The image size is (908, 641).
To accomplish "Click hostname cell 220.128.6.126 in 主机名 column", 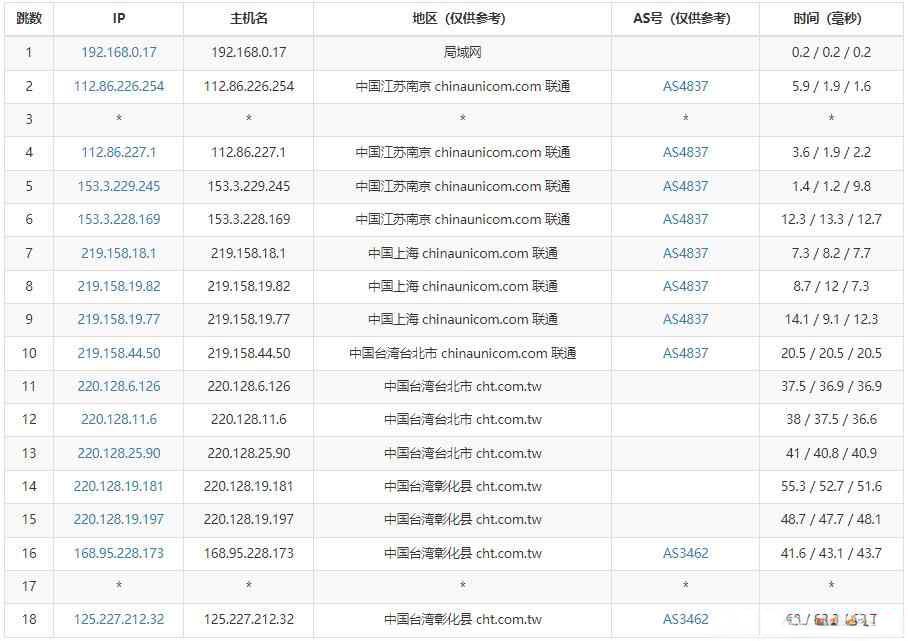I will pos(249,386).
